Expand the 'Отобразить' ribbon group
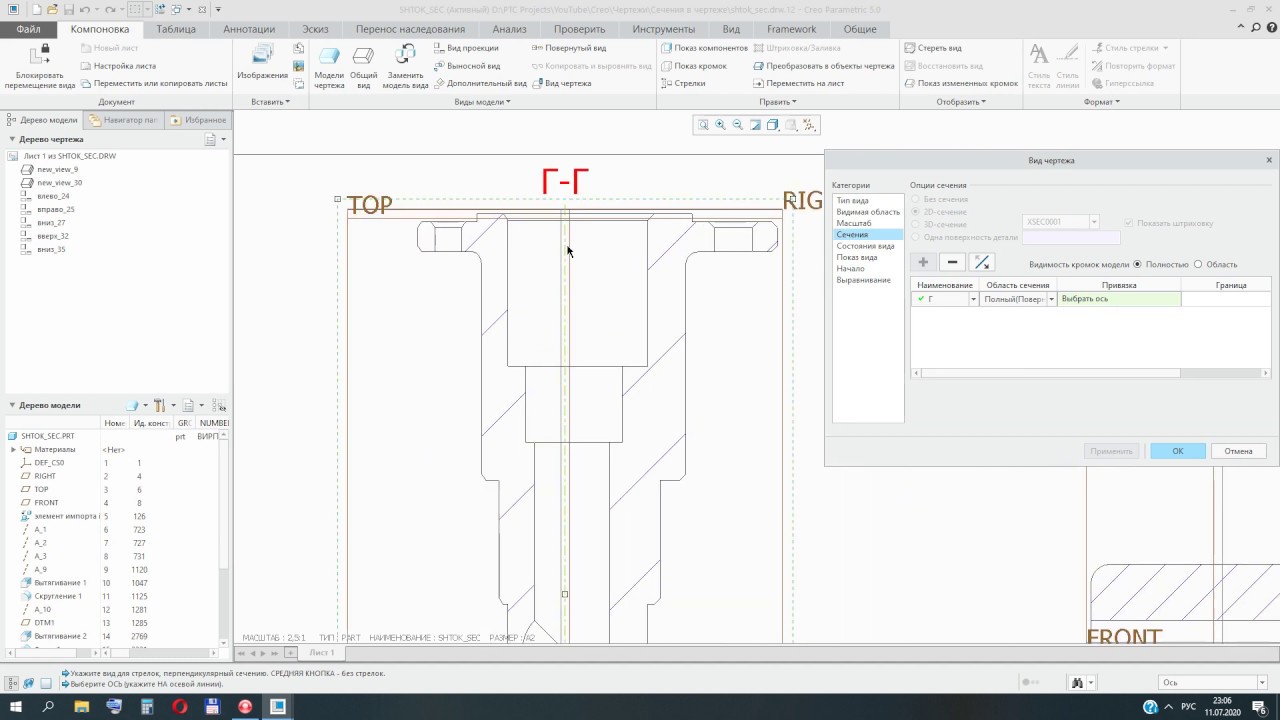 coord(961,102)
